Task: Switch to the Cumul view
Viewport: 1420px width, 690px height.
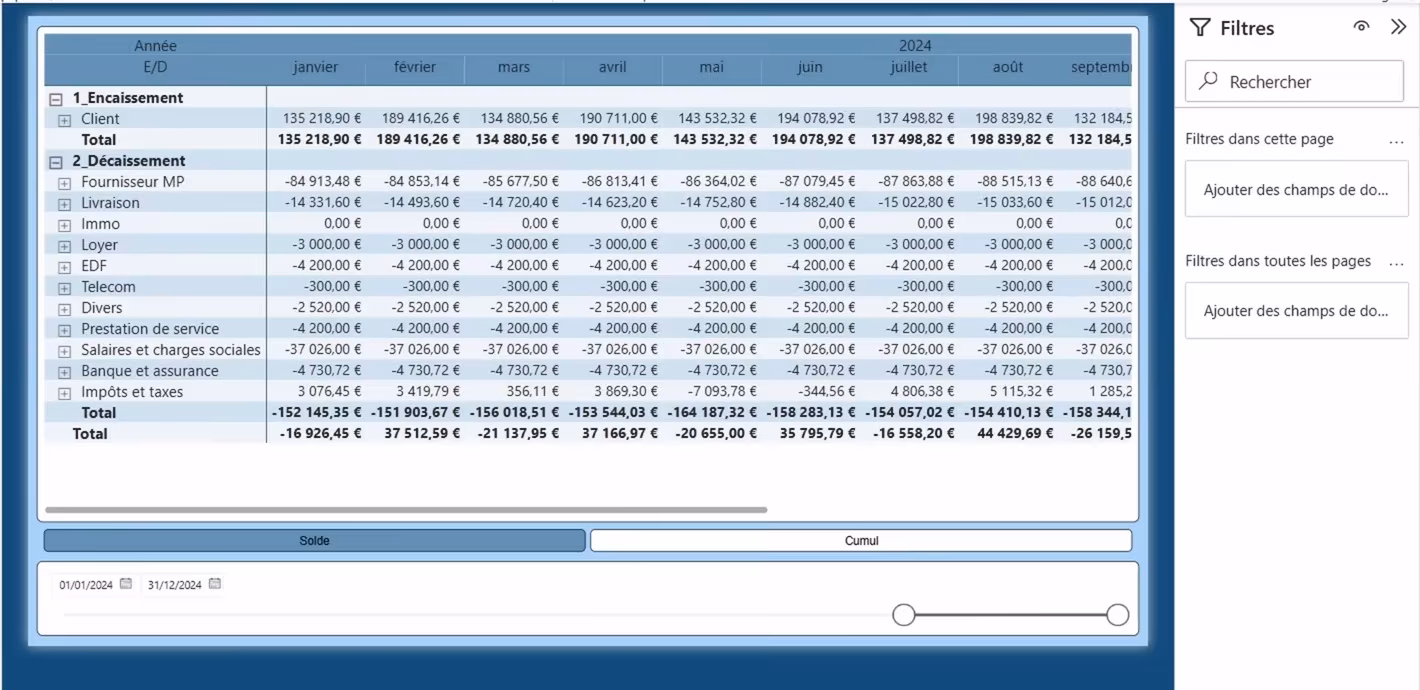Action: tap(861, 541)
